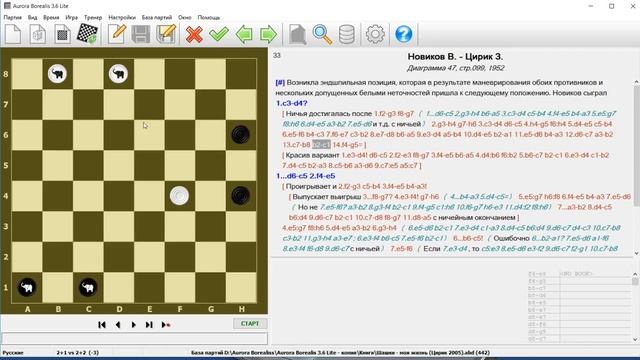This screenshot has width=640, height=360.
Task: Step back one move
Action: [x=118, y=324]
